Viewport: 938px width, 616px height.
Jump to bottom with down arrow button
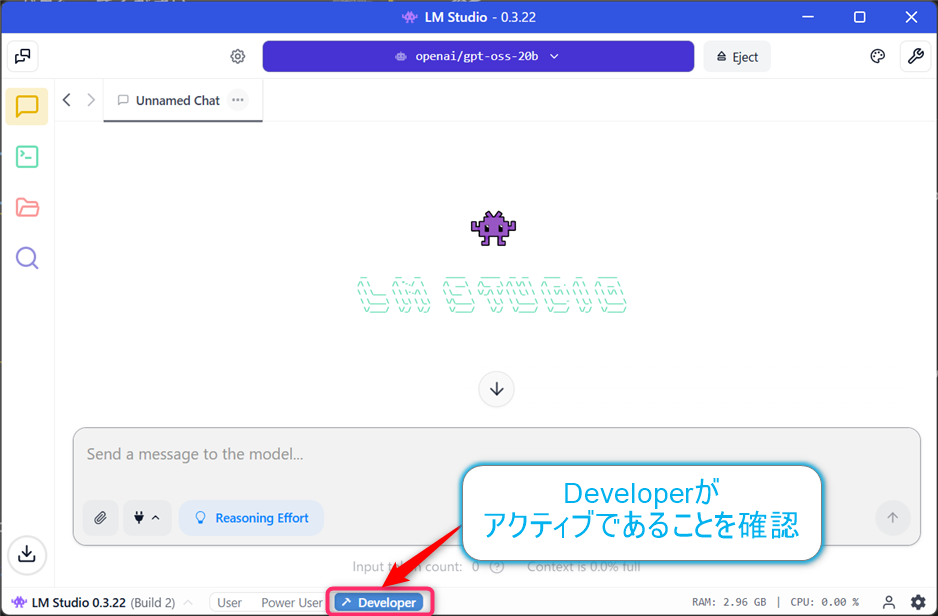pyautogui.click(x=497, y=389)
